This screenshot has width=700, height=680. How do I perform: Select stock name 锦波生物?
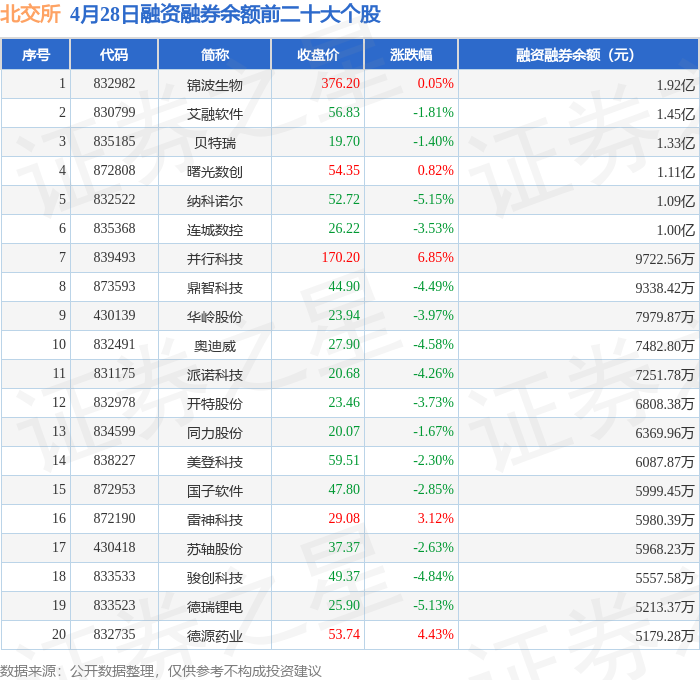click(x=215, y=85)
